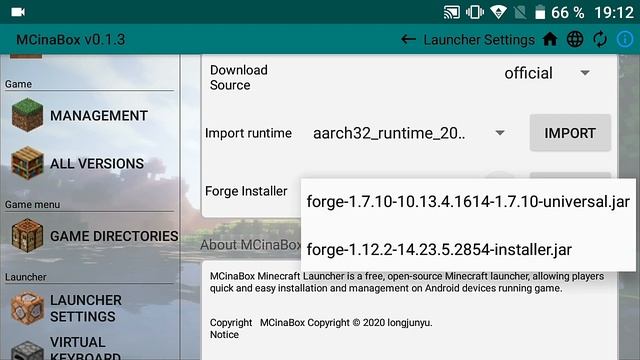Screen dimensions: 640x360
Task: Open the home icon in toolbar
Action: 550,40
